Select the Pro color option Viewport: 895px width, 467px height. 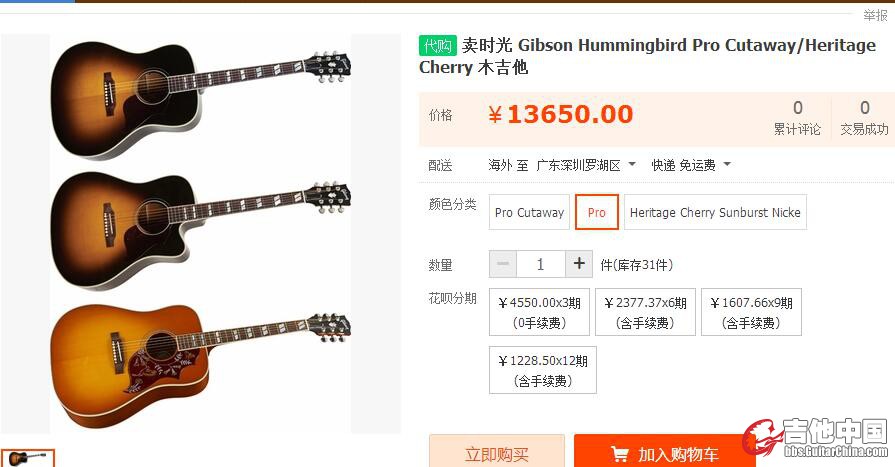click(596, 212)
